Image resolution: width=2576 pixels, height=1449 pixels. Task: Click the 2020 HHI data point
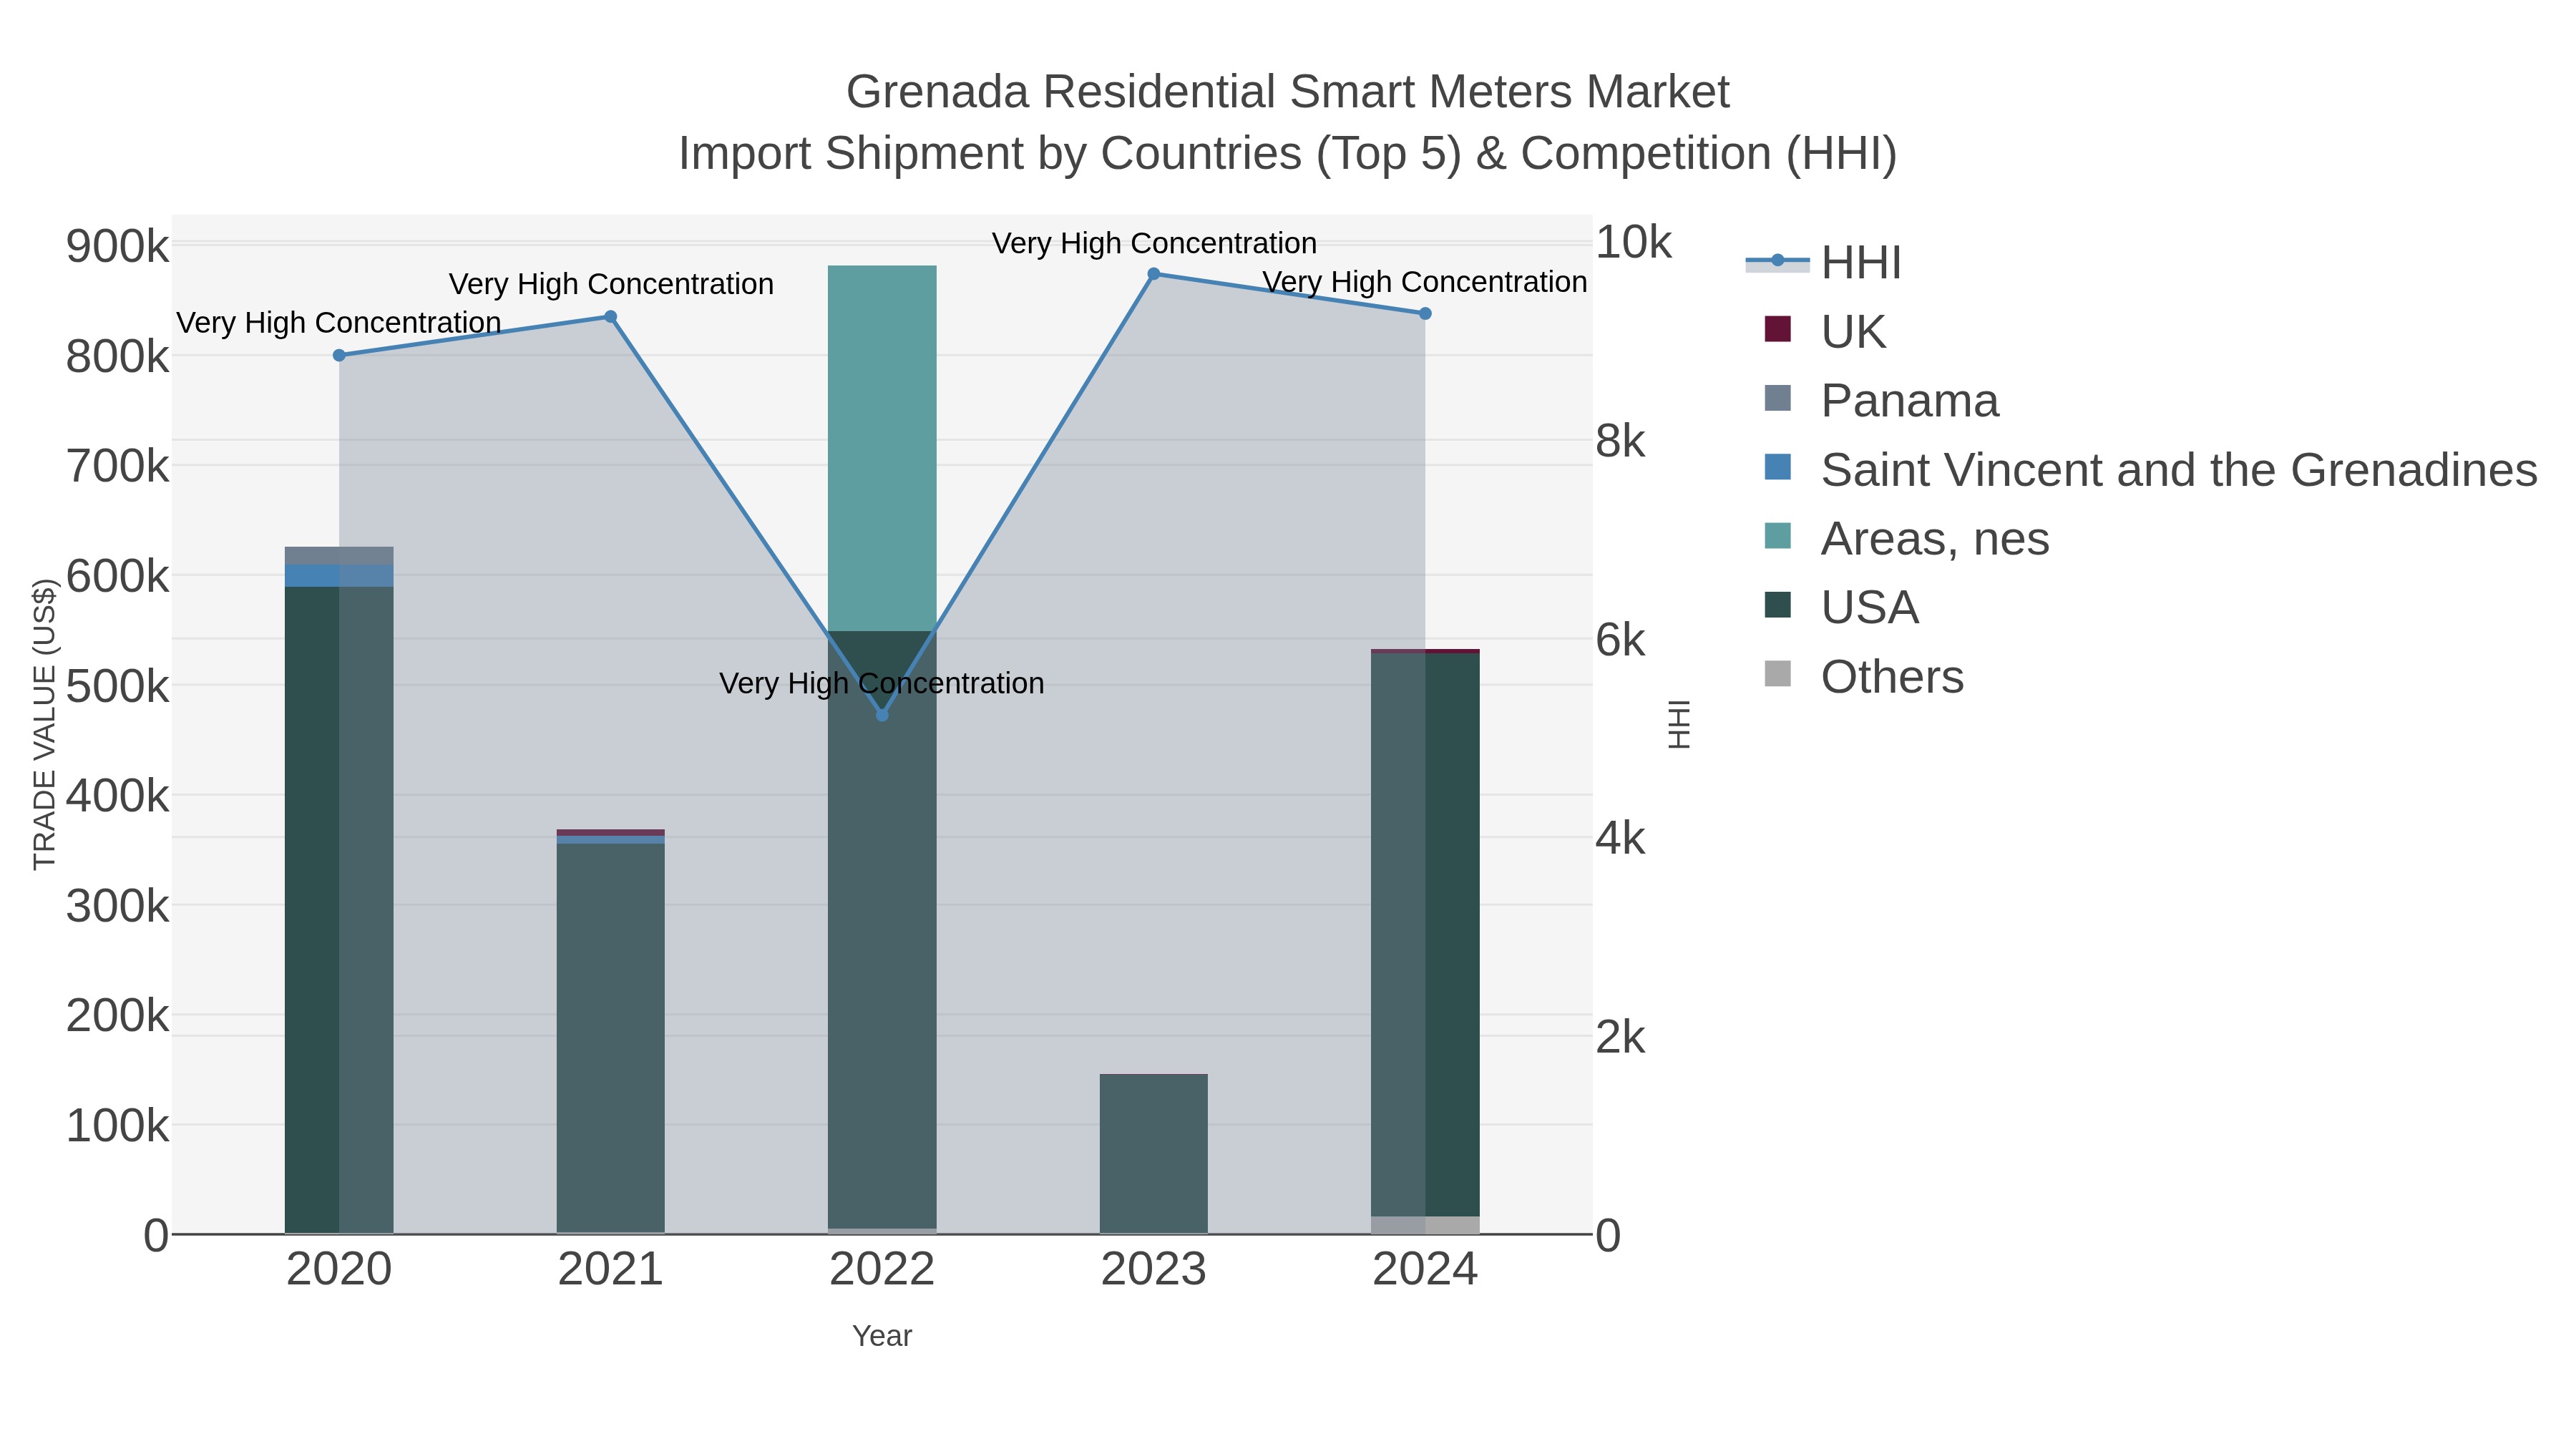[339, 355]
